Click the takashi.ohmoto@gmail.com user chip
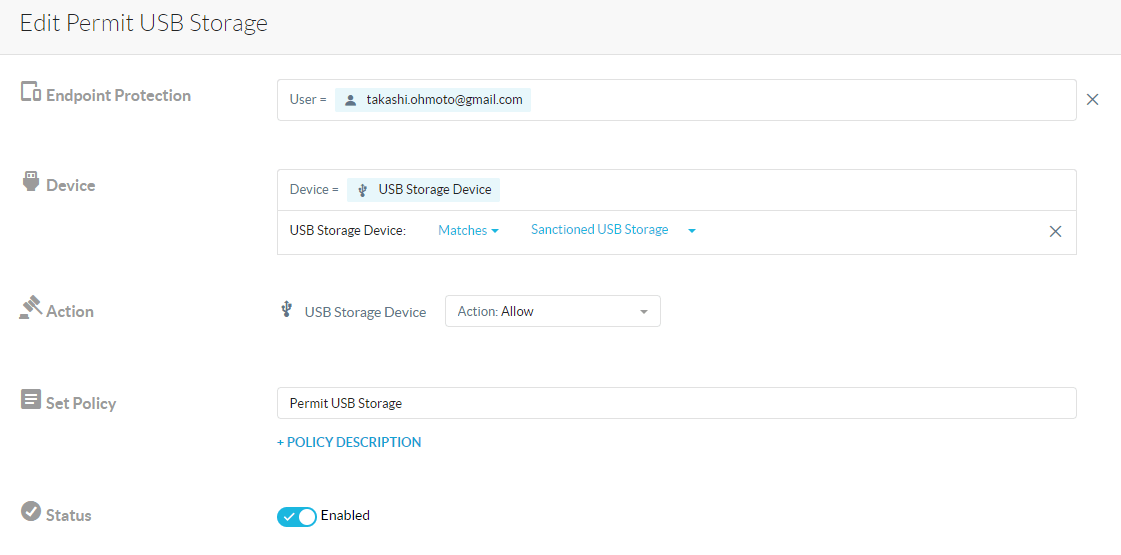The width and height of the screenshot is (1121, 555). (433, 100)
